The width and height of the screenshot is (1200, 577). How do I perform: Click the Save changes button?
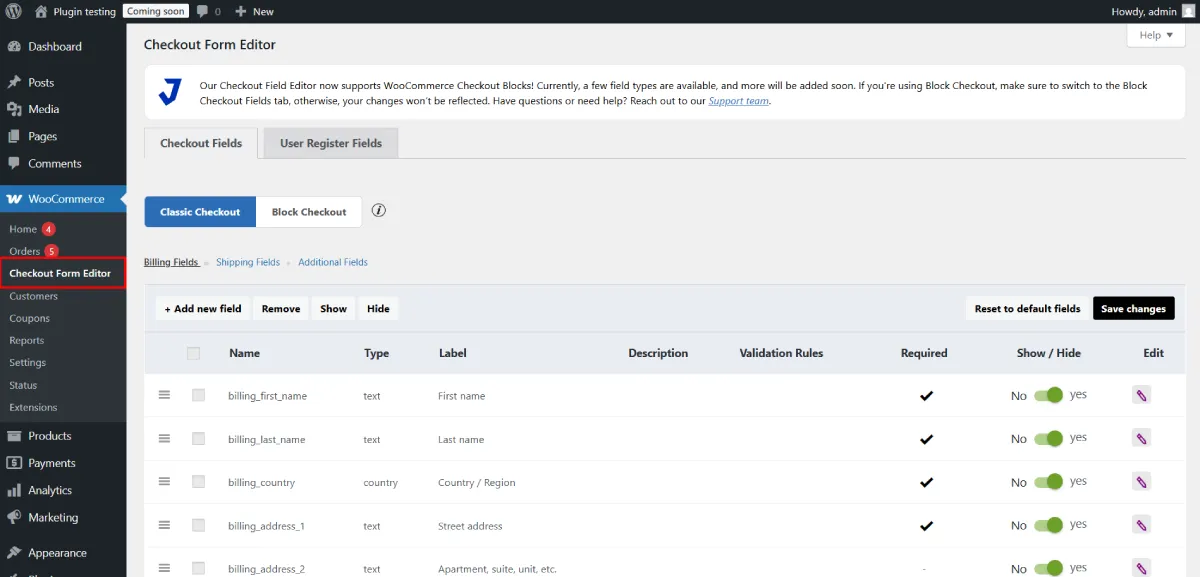[1133, 309]
